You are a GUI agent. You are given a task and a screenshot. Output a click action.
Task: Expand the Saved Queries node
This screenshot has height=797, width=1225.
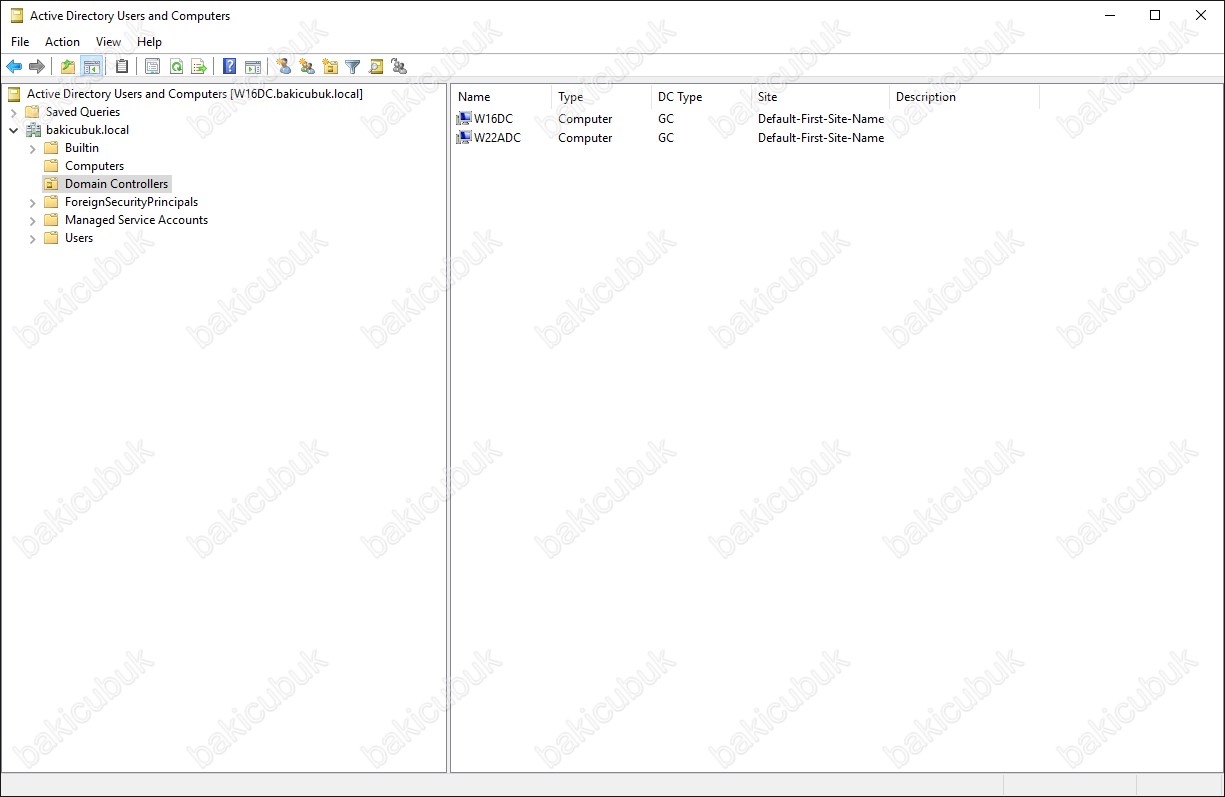[14, 112]
